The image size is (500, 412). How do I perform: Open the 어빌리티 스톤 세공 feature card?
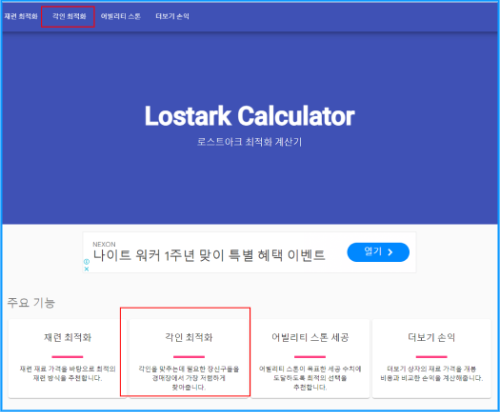310,358
